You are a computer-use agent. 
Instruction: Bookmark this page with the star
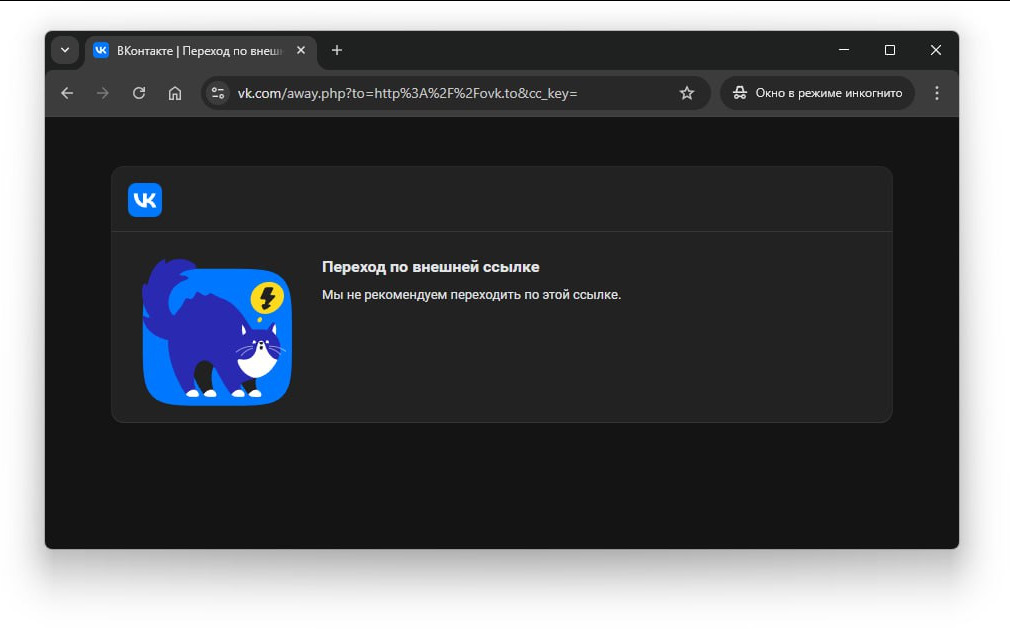[x=687, y=93]
